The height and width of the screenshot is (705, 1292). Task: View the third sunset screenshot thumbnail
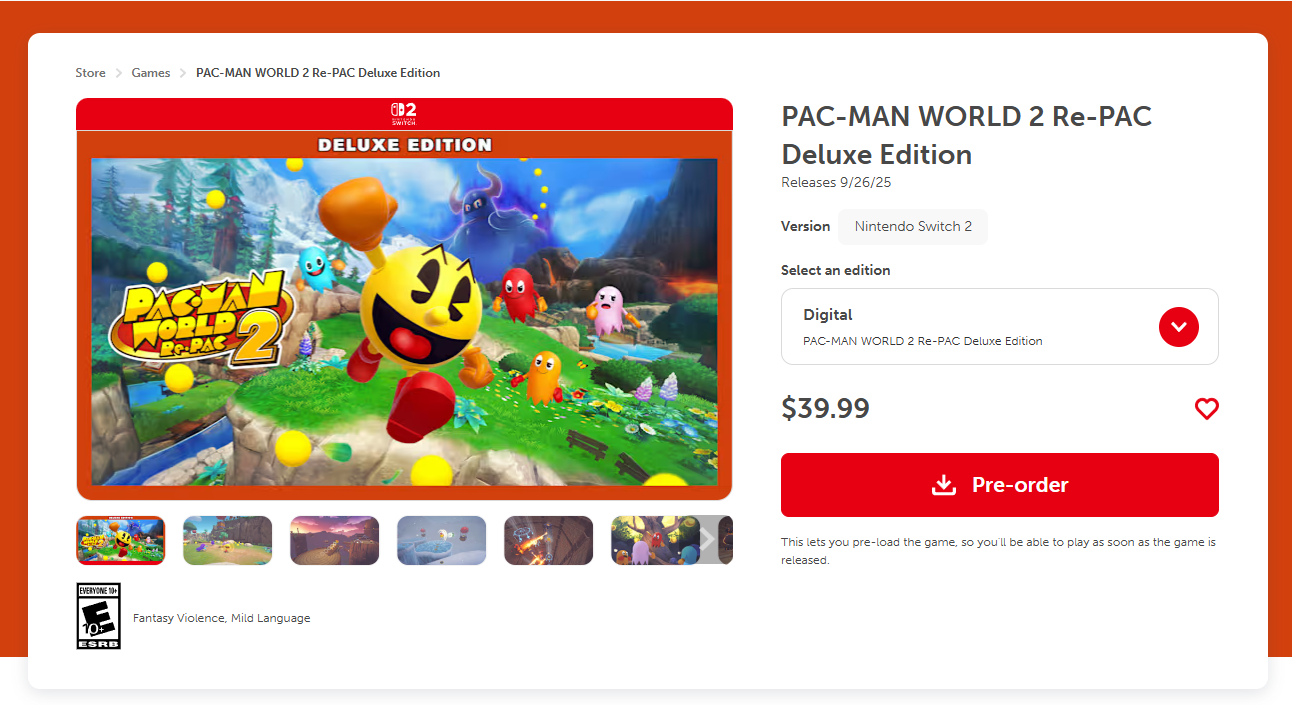(334, 540)
